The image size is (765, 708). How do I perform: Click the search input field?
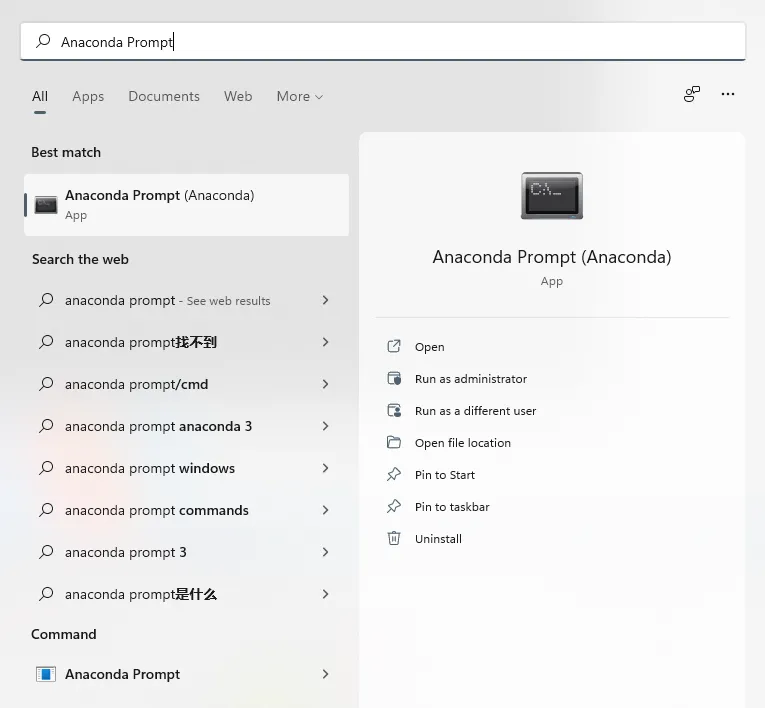coord(400,42)
